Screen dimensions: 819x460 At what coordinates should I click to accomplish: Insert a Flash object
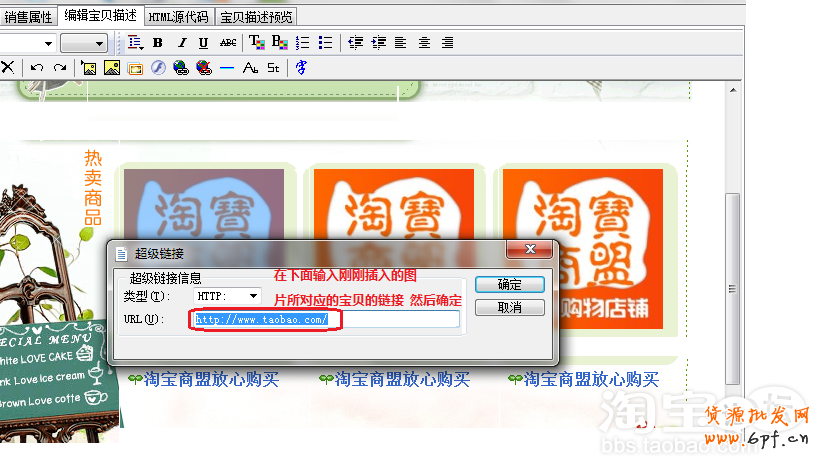(x=157, y=68)
